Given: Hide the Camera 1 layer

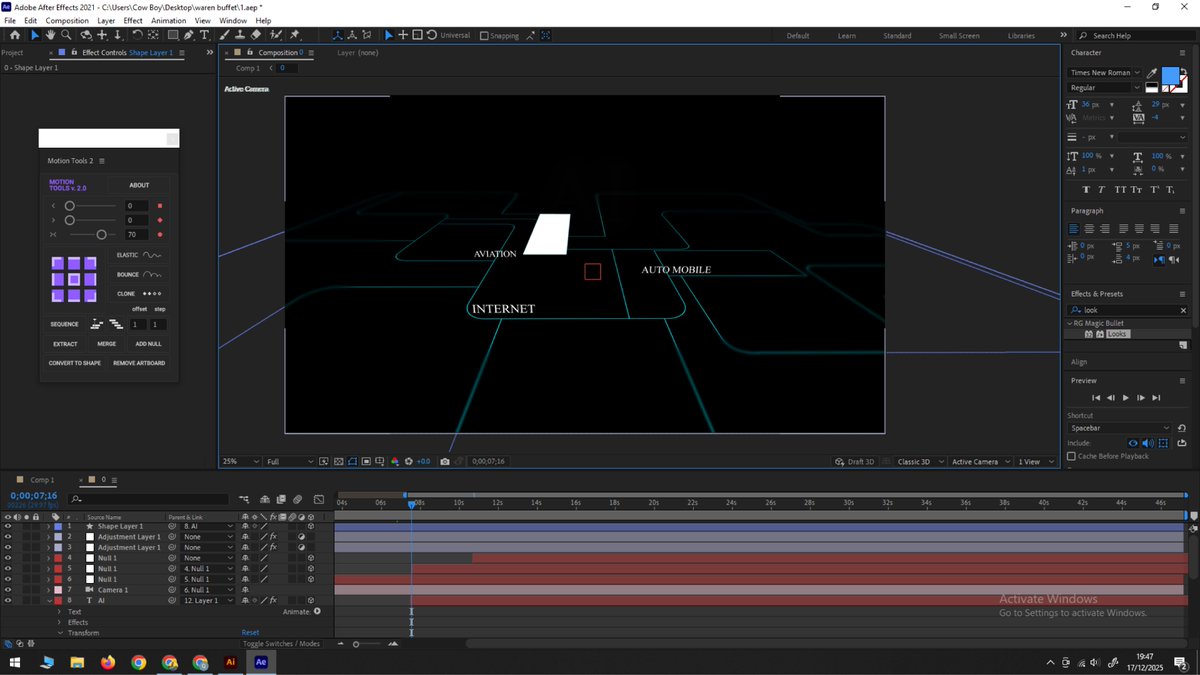Looking at the screenshot, I should coord(8,590).
